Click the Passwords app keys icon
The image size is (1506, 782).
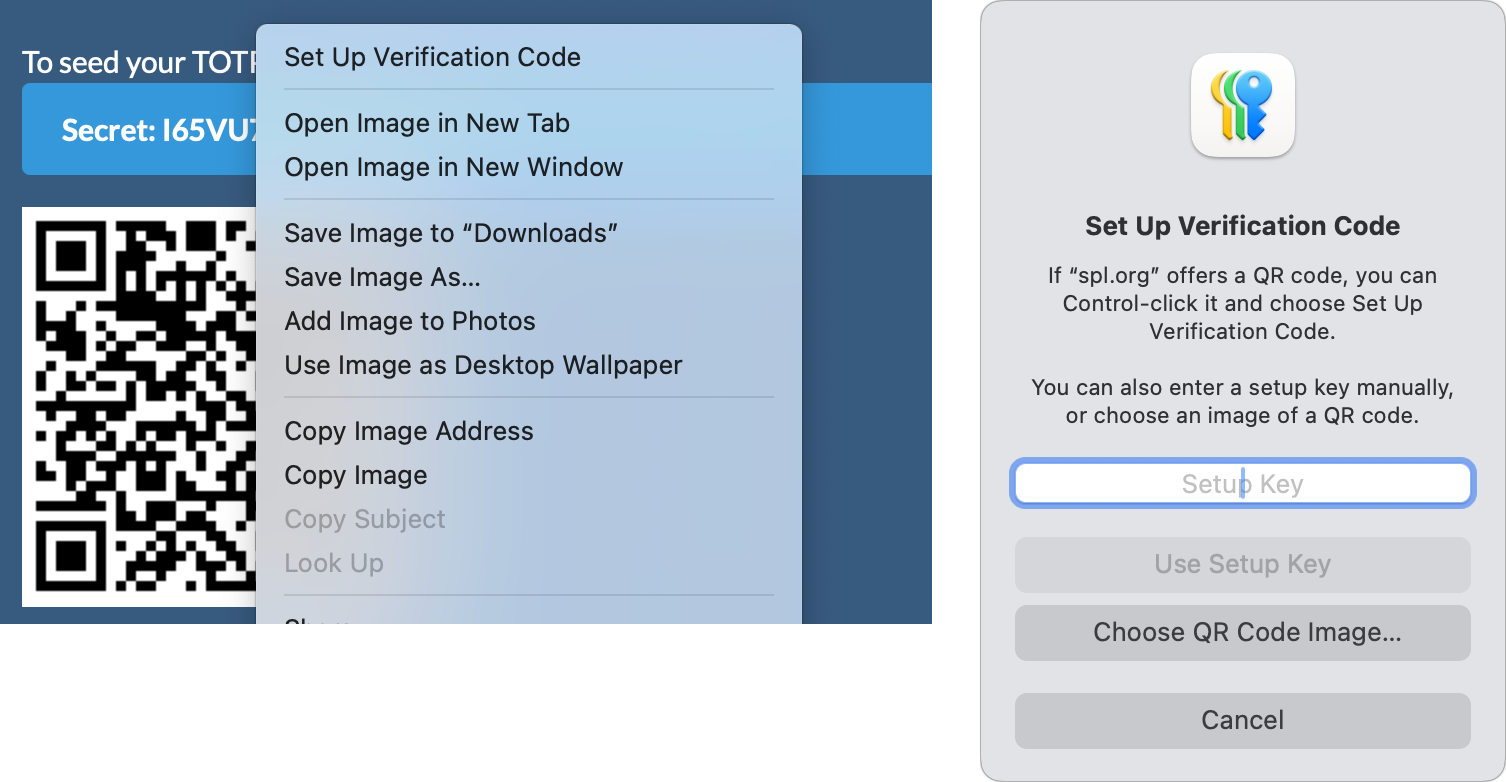tap(1242, 106)
